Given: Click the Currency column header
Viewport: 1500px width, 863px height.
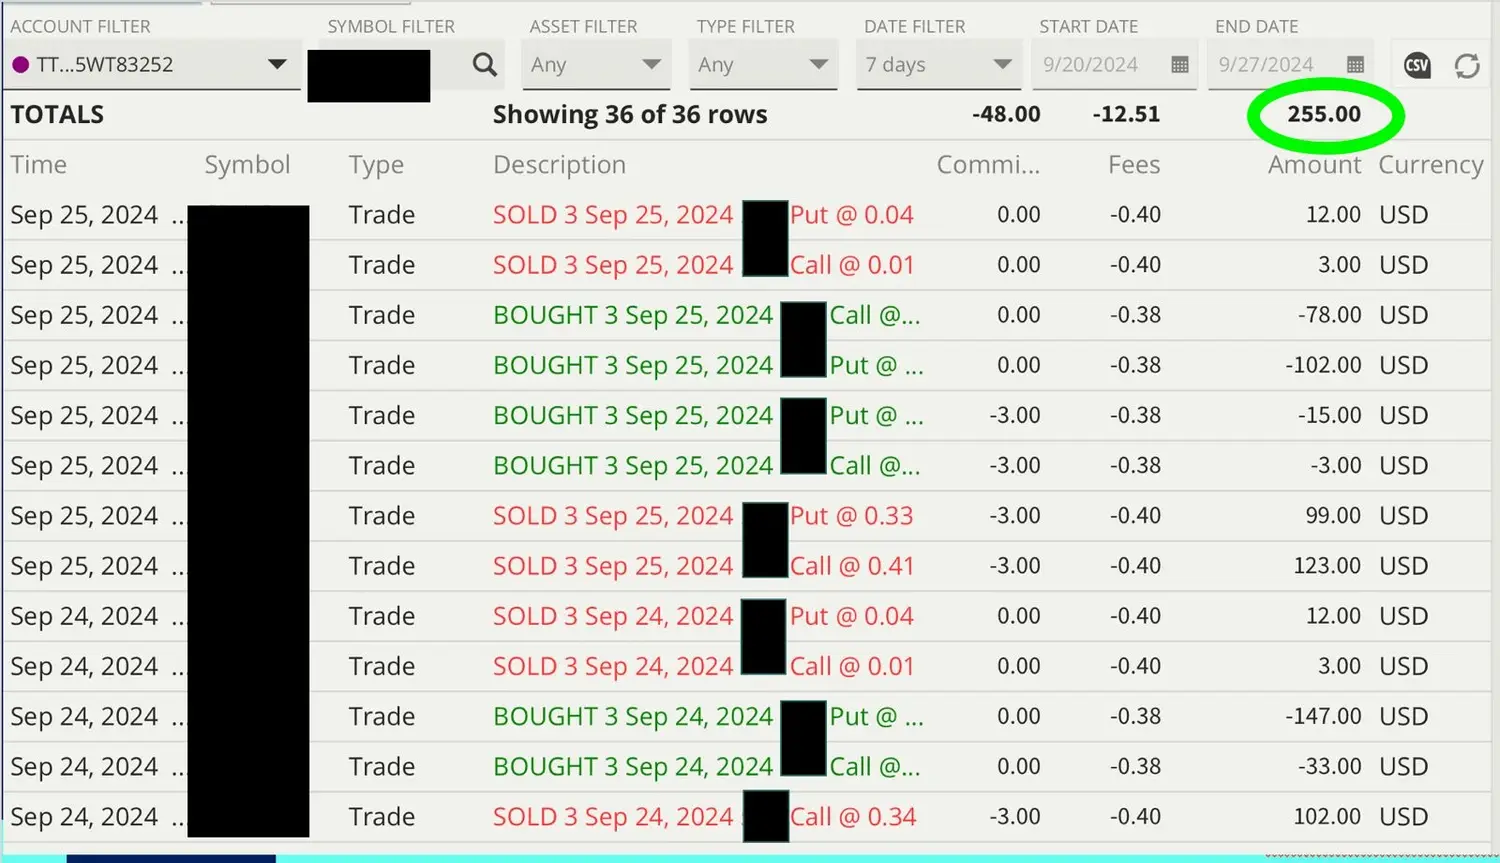Looking at the screenshot, I should tap(1430, 165).
